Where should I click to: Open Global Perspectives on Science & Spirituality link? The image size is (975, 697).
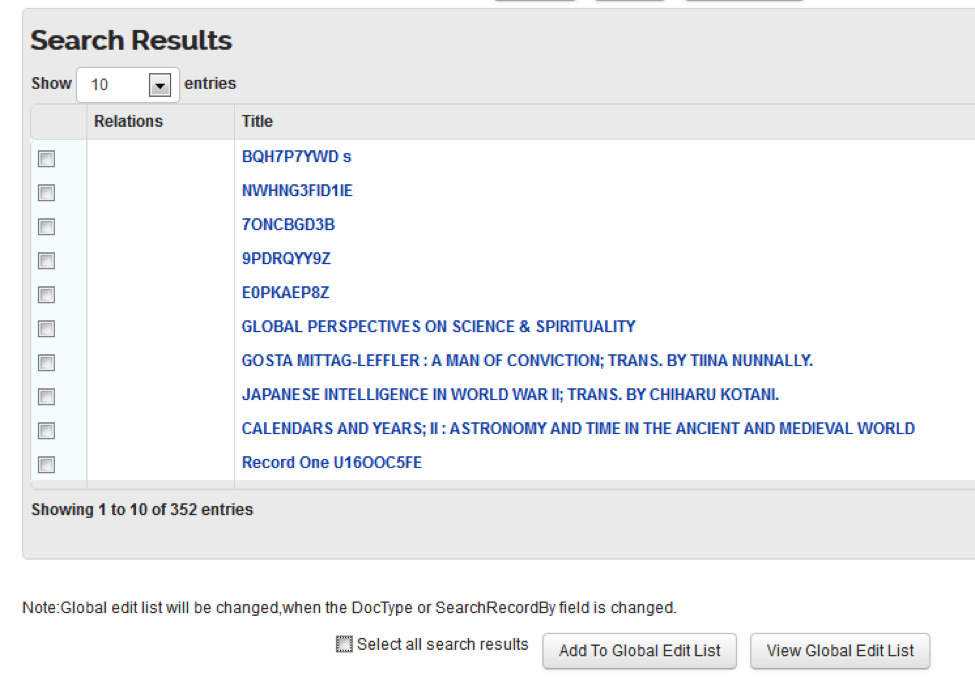pos(438,326)
